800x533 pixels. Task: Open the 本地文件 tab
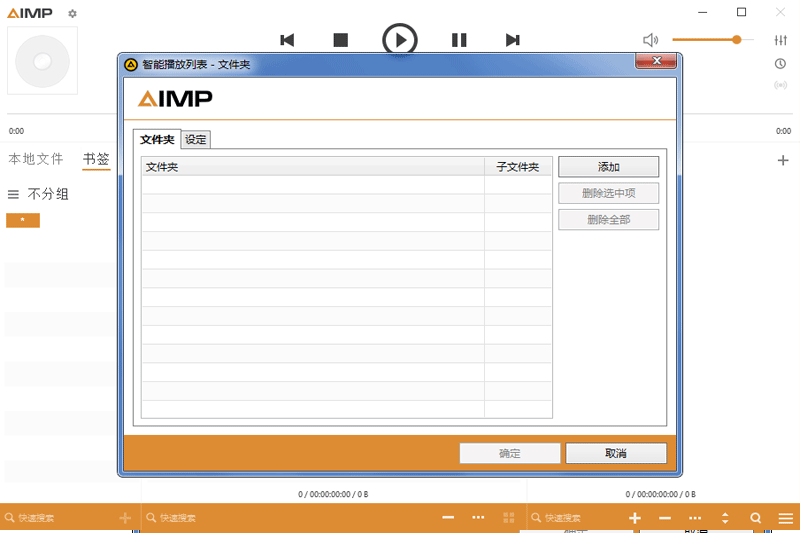[x=36, y=159]
